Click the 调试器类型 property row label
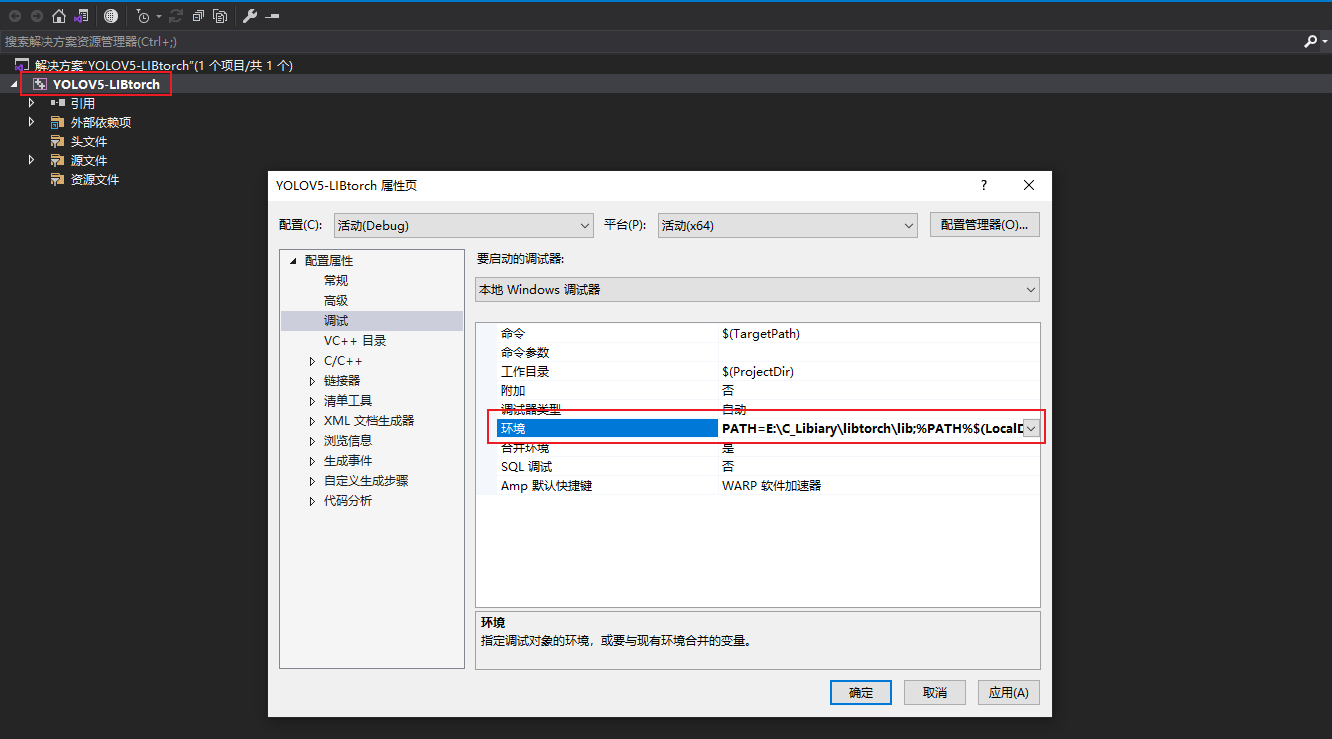 click(x=531, y=409)
